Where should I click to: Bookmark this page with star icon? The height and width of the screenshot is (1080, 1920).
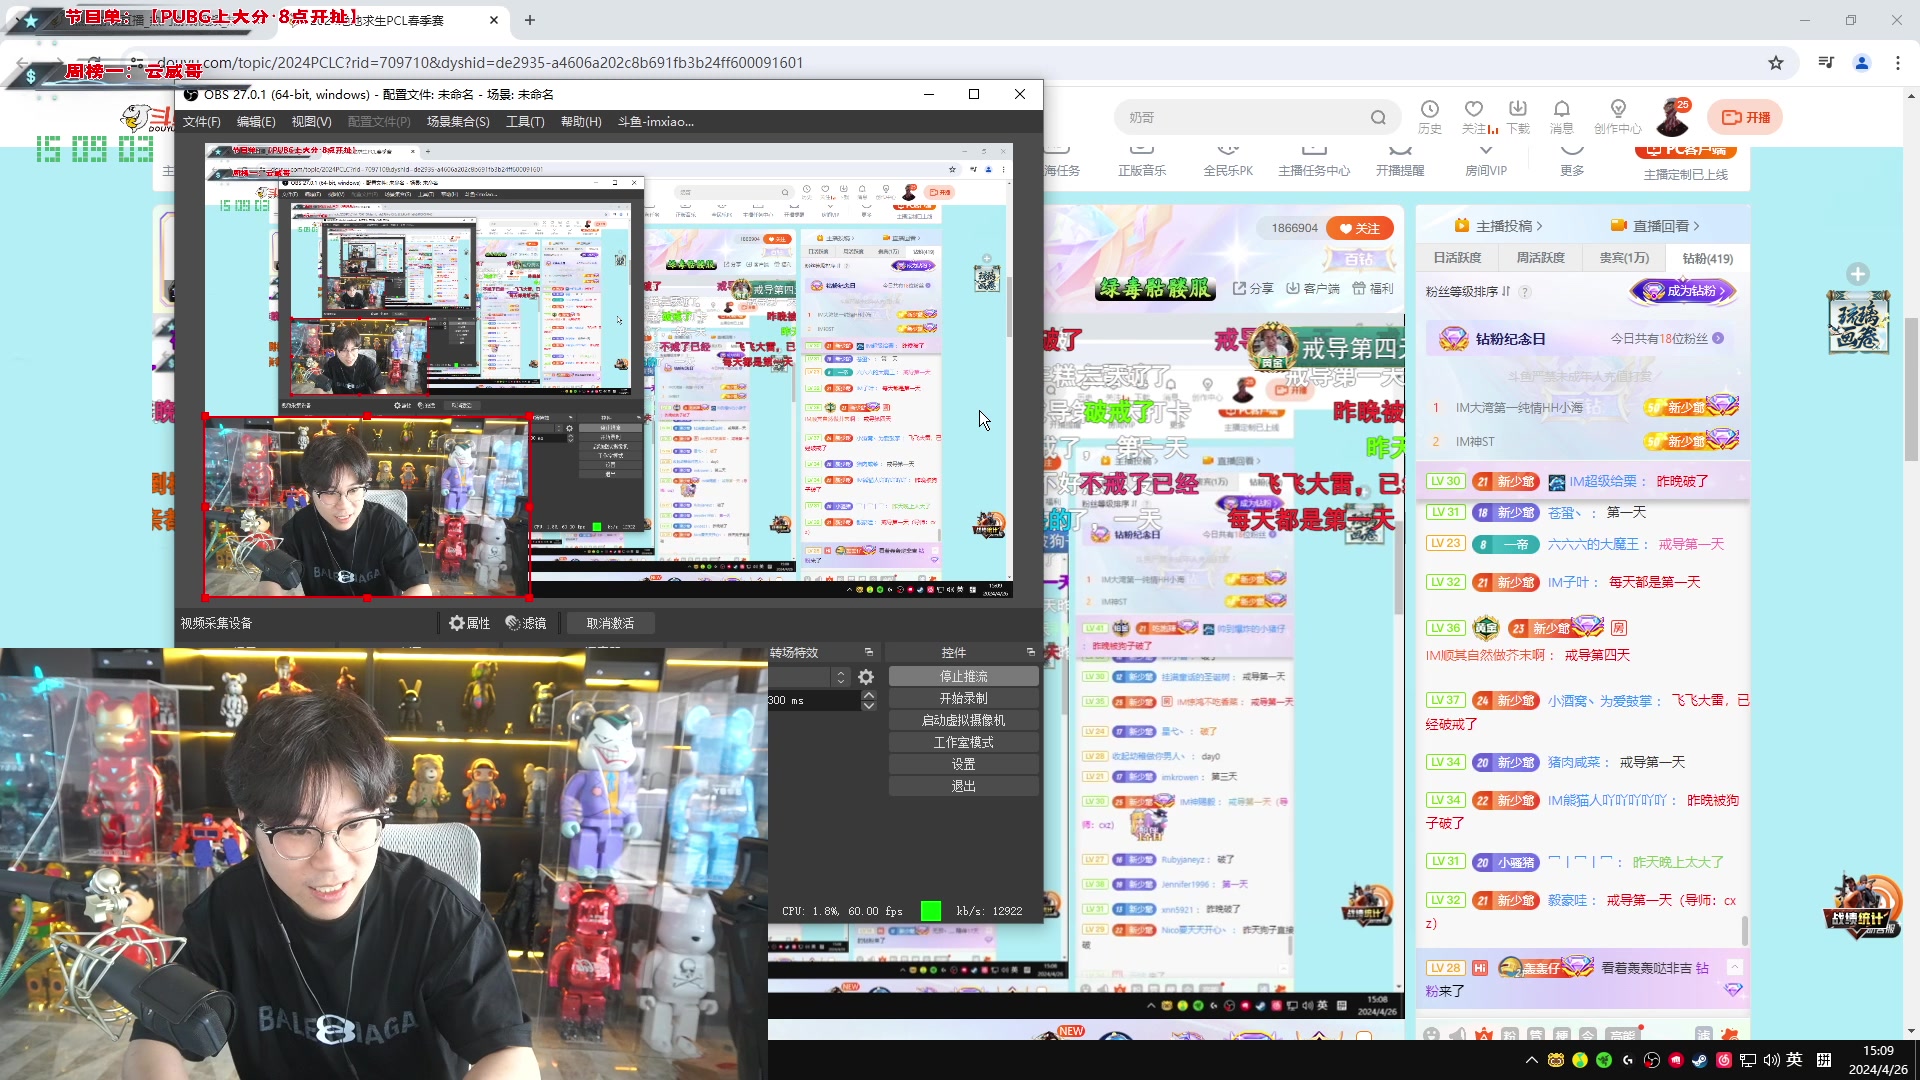pyautogui.click(x=1776, y=63)
